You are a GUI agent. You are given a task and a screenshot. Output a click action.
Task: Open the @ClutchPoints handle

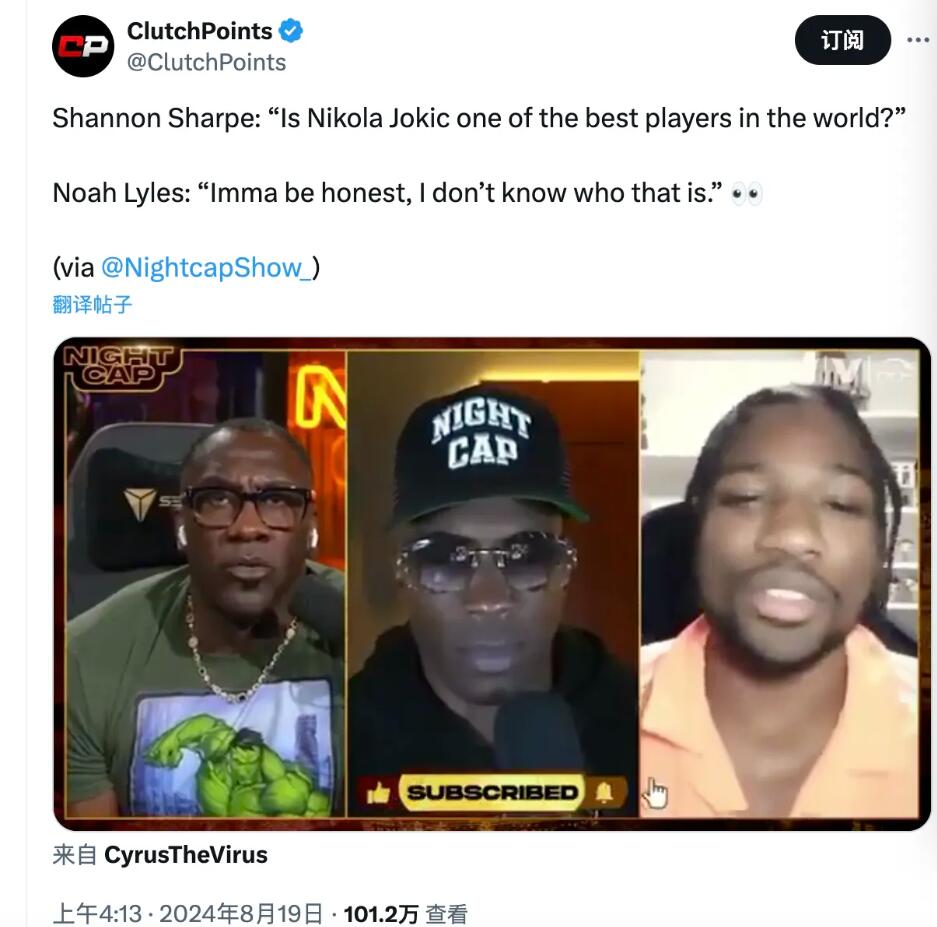coord(207,62)
